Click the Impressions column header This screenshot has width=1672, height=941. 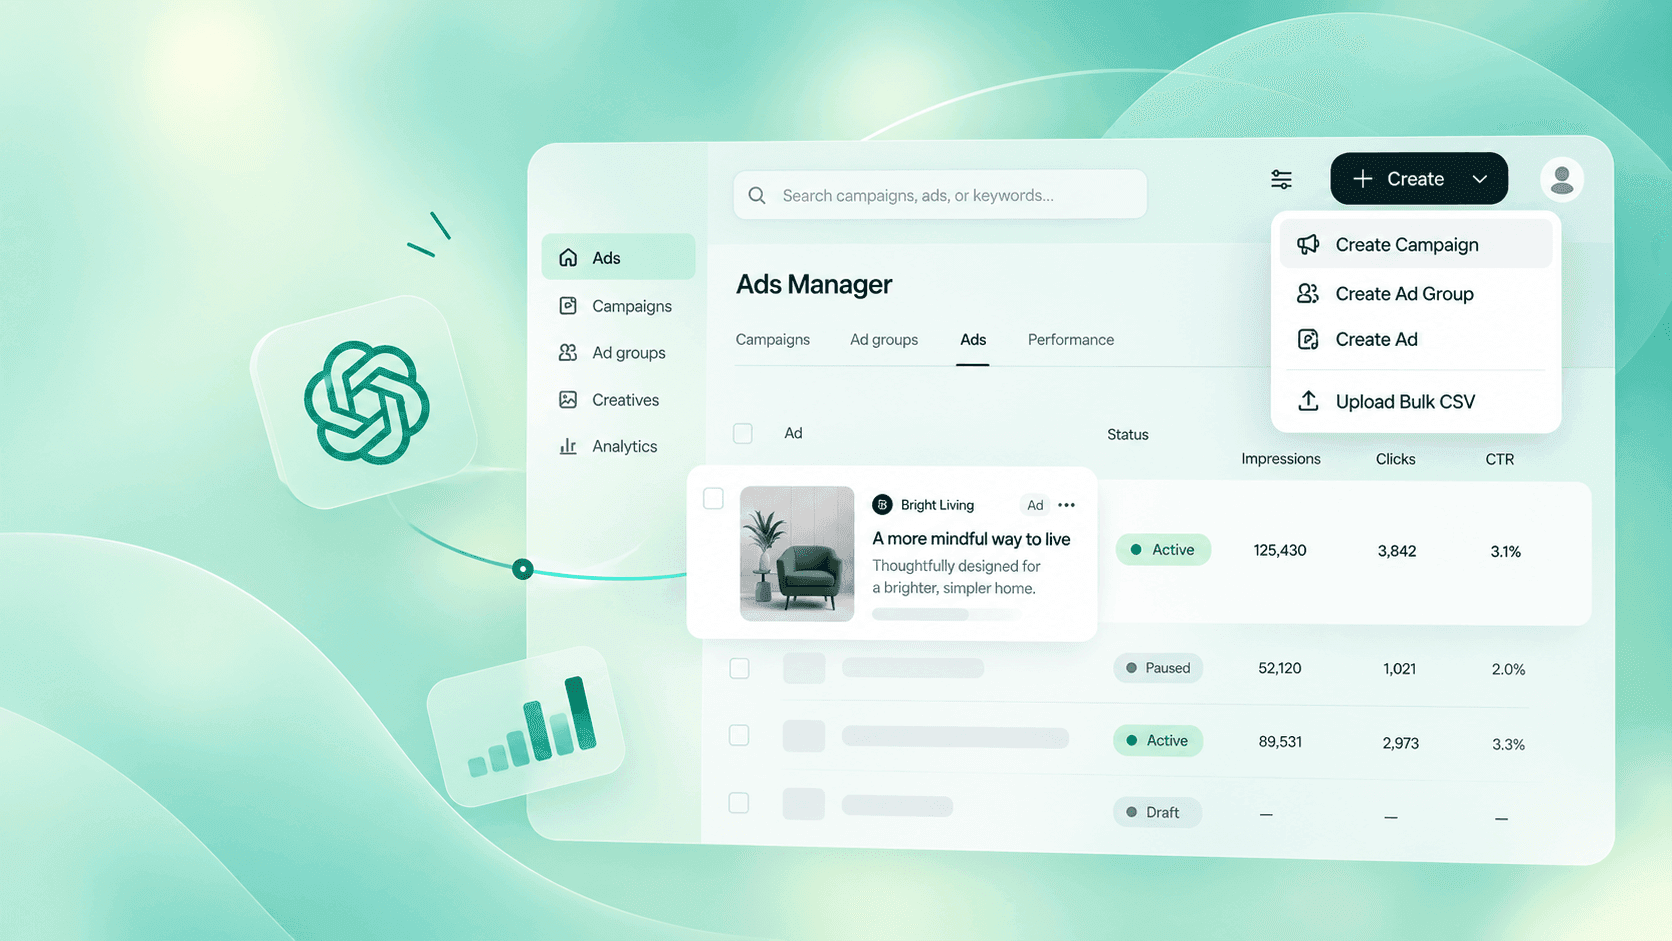[1281, 459]
